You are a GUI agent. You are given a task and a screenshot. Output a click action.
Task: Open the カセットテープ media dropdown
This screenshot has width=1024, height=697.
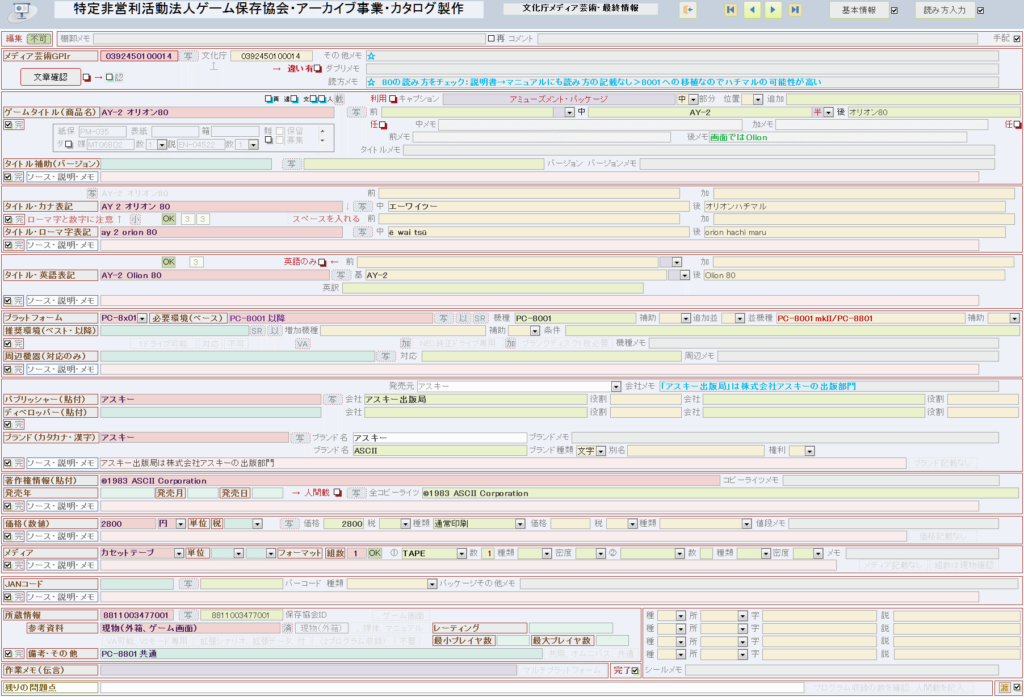tap(178, 553)
